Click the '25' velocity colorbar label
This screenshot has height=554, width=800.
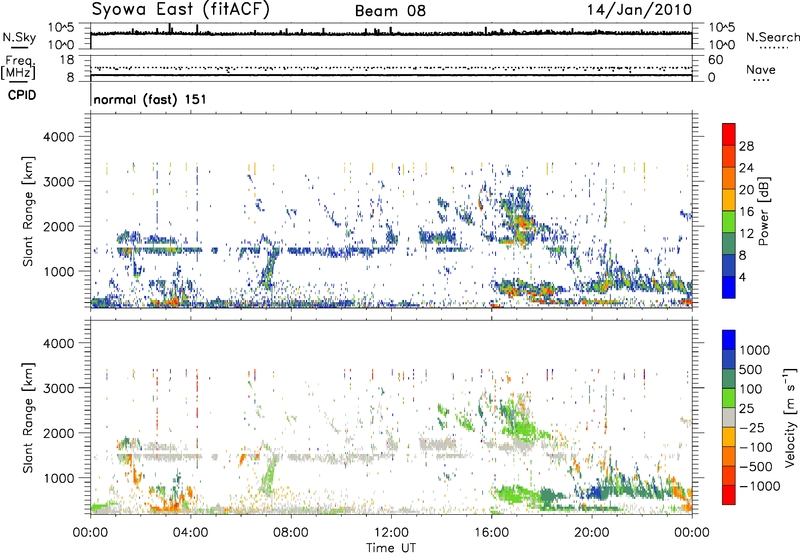tap(747, 408)
